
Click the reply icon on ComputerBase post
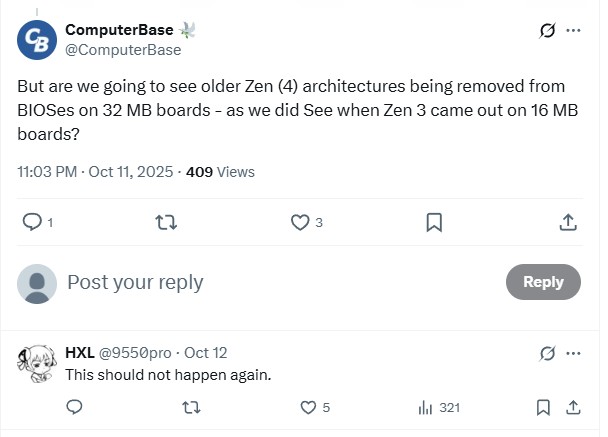[31, 222]
